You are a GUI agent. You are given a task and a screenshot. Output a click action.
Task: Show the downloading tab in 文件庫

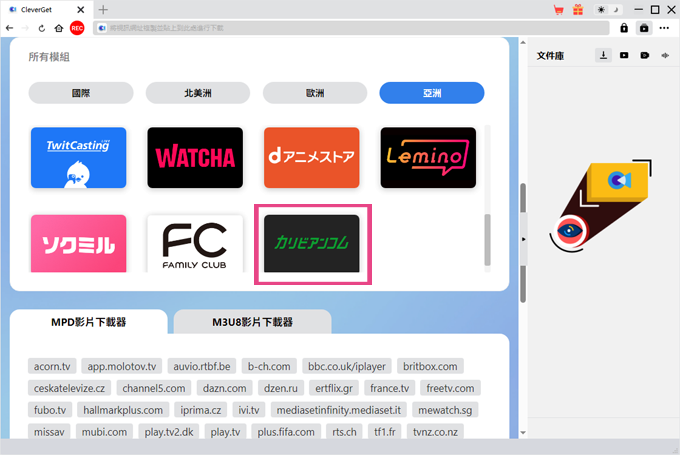(603, 56)
